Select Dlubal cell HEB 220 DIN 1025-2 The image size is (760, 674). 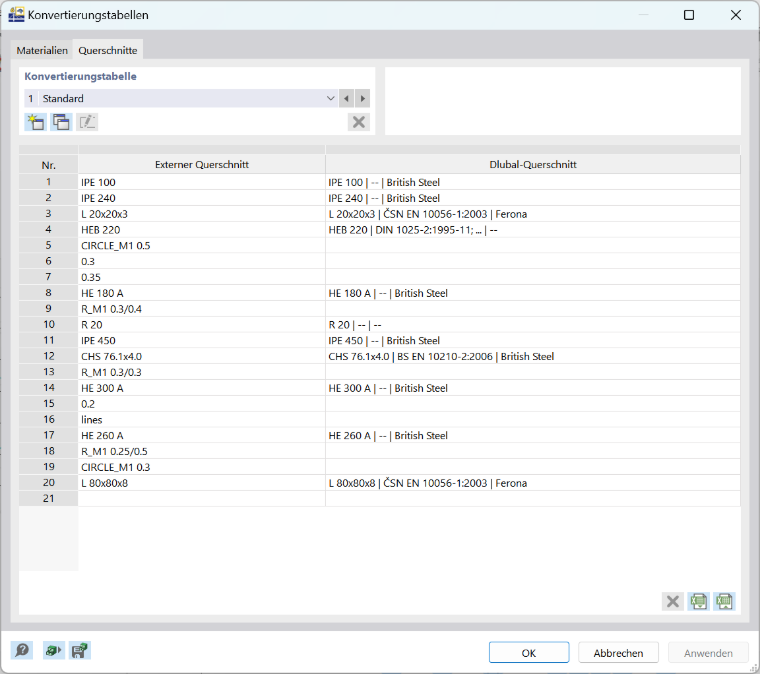(x=533, y=230)
